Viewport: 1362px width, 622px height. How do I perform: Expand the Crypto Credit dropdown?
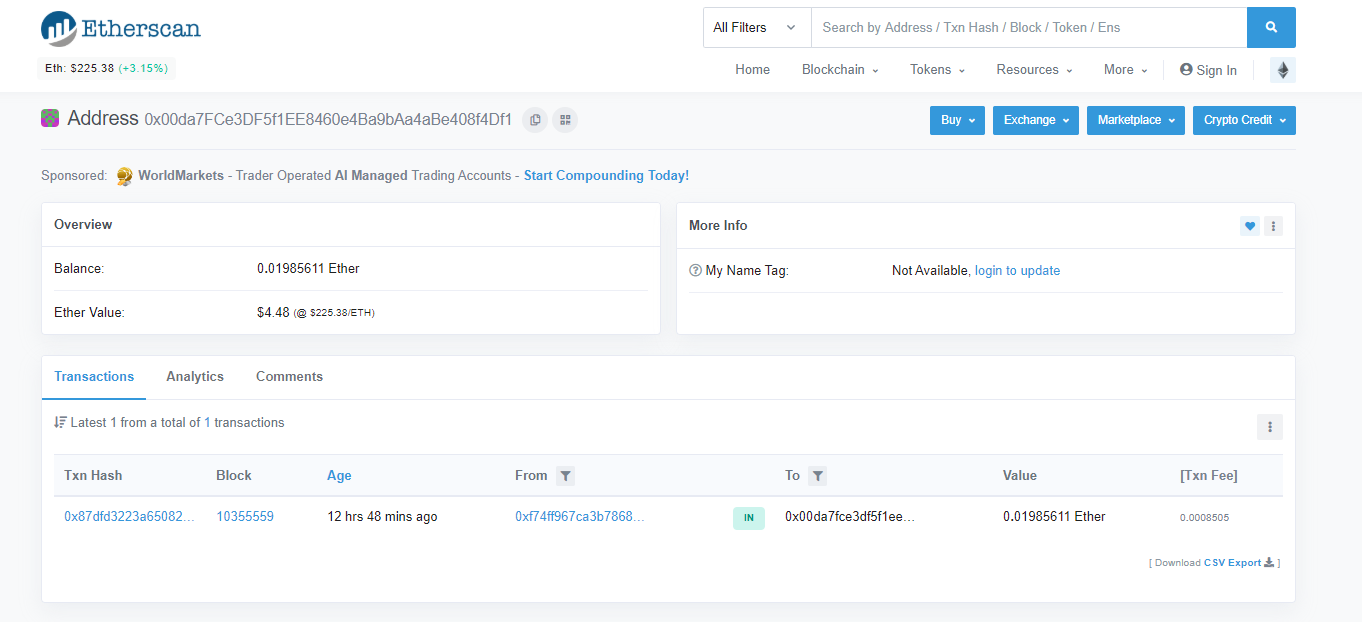1243,120
